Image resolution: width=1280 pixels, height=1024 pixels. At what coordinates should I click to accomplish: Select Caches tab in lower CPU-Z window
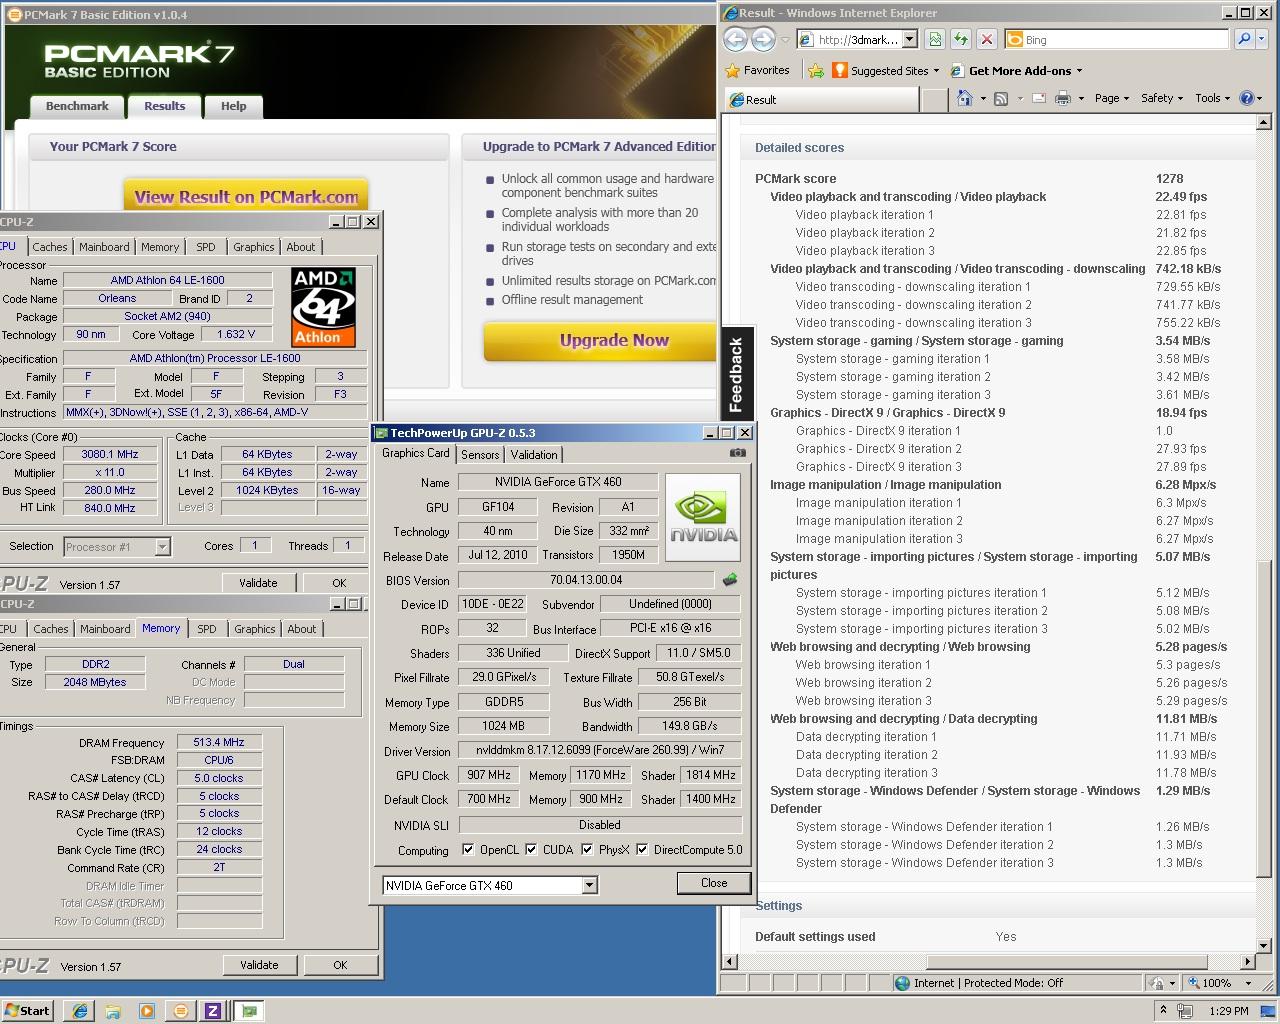coord(51,629)
